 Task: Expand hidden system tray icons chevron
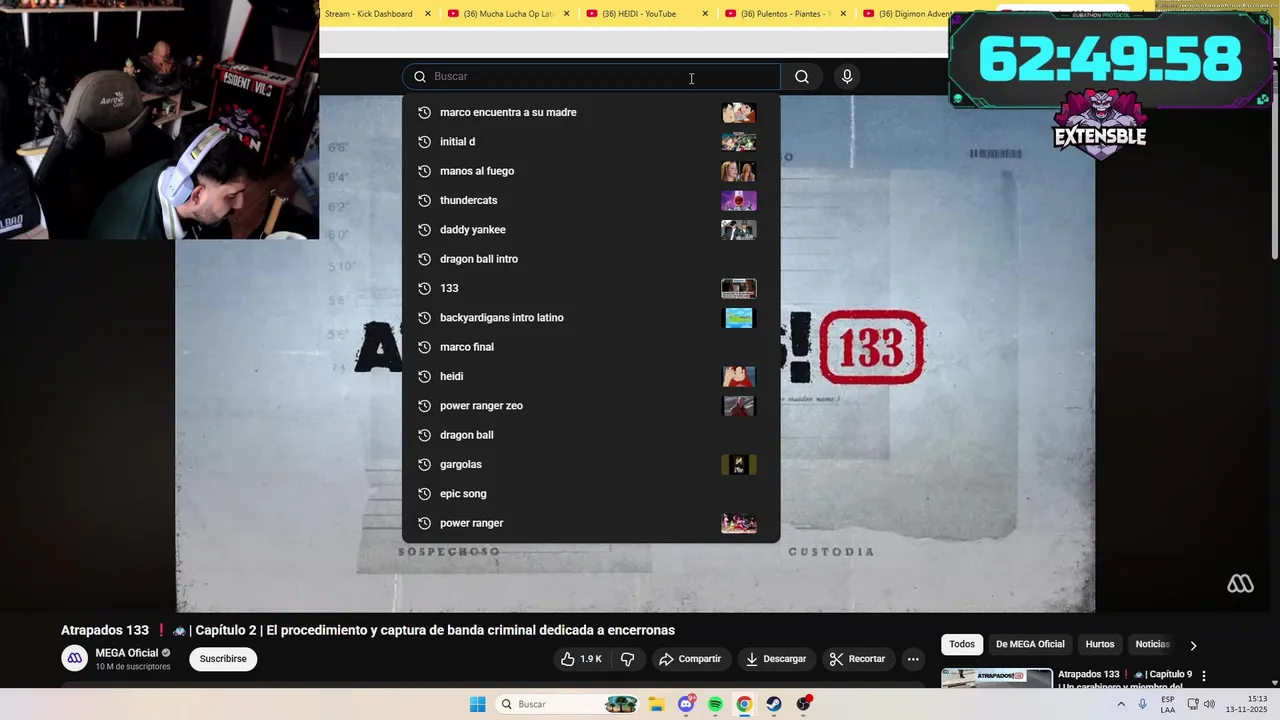(1120, 704)
